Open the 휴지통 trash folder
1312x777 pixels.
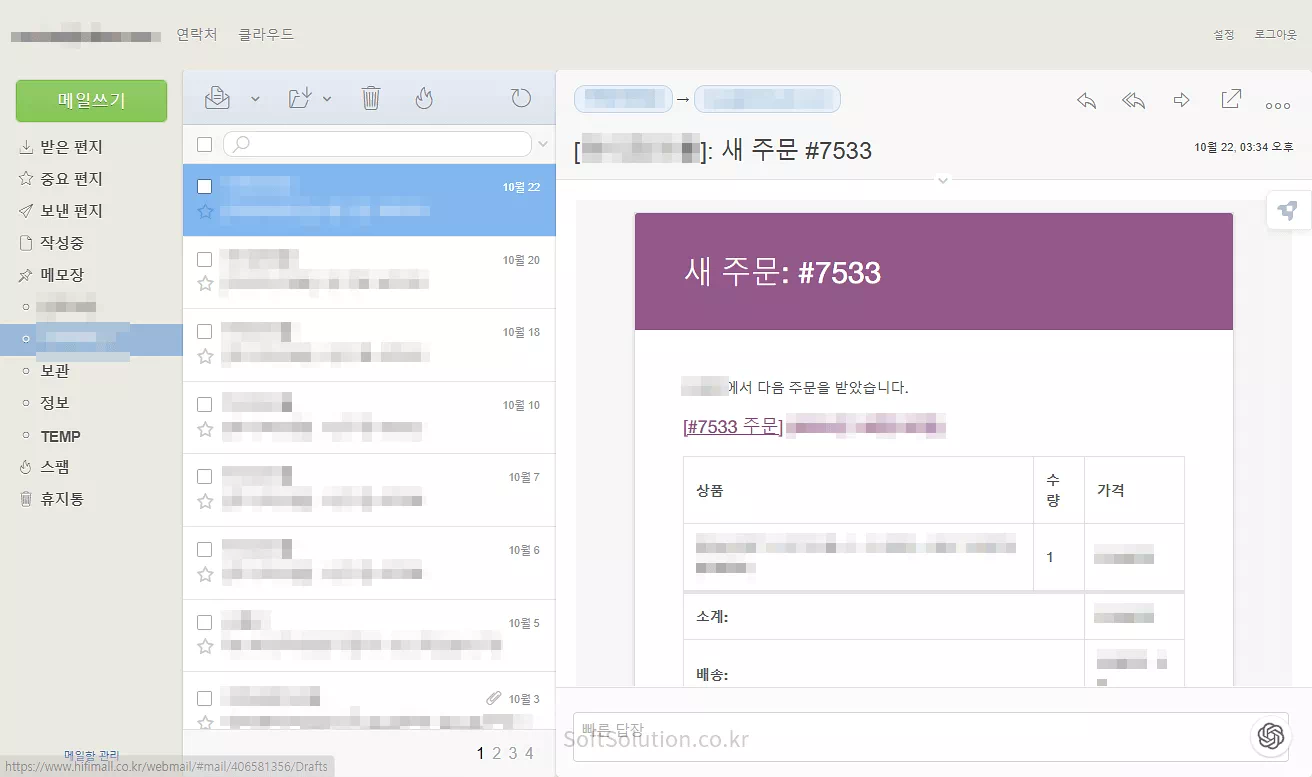[62, 499]
